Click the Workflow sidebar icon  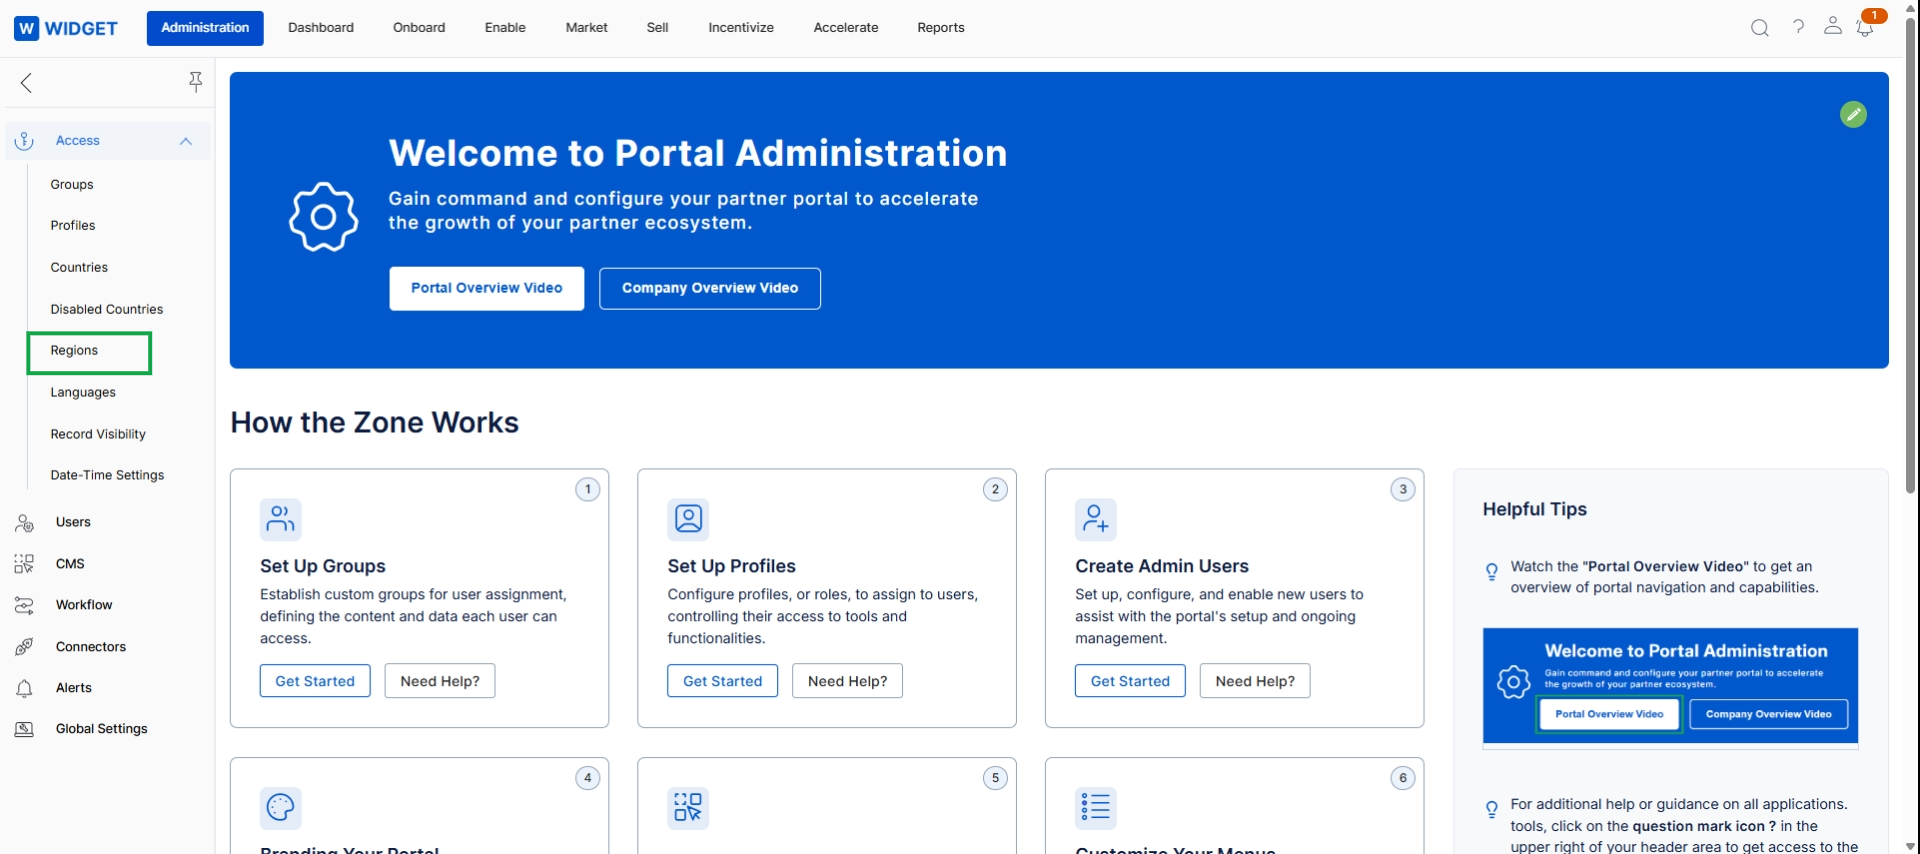click(25, 605)
